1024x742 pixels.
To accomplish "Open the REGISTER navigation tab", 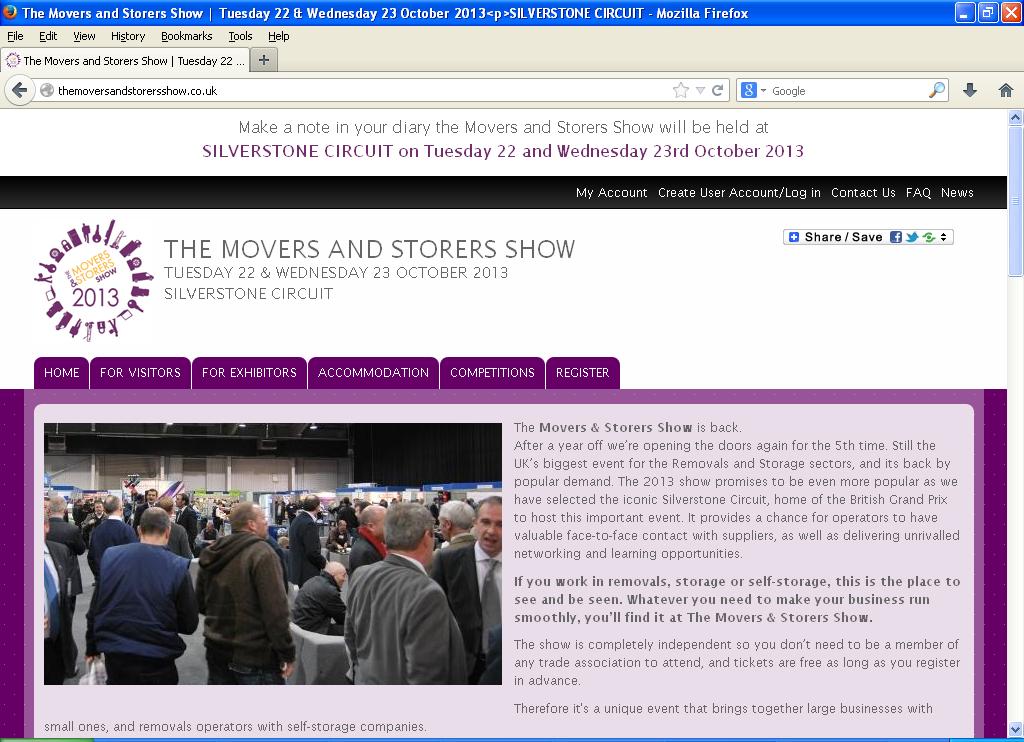I will (583, 373).
